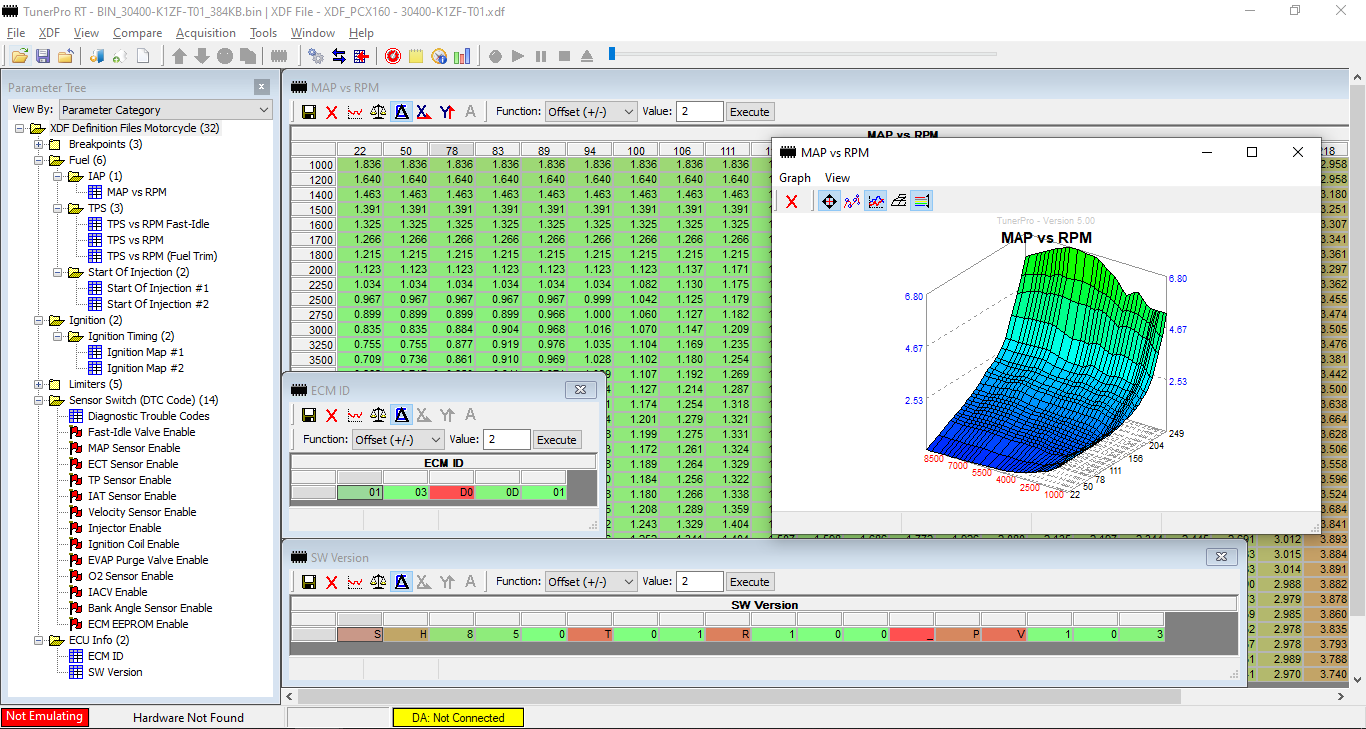Toggle the crosshair icon in graph toolbar
The image size is (1366, 729).
pyautogui.click(x=828, y=202)
